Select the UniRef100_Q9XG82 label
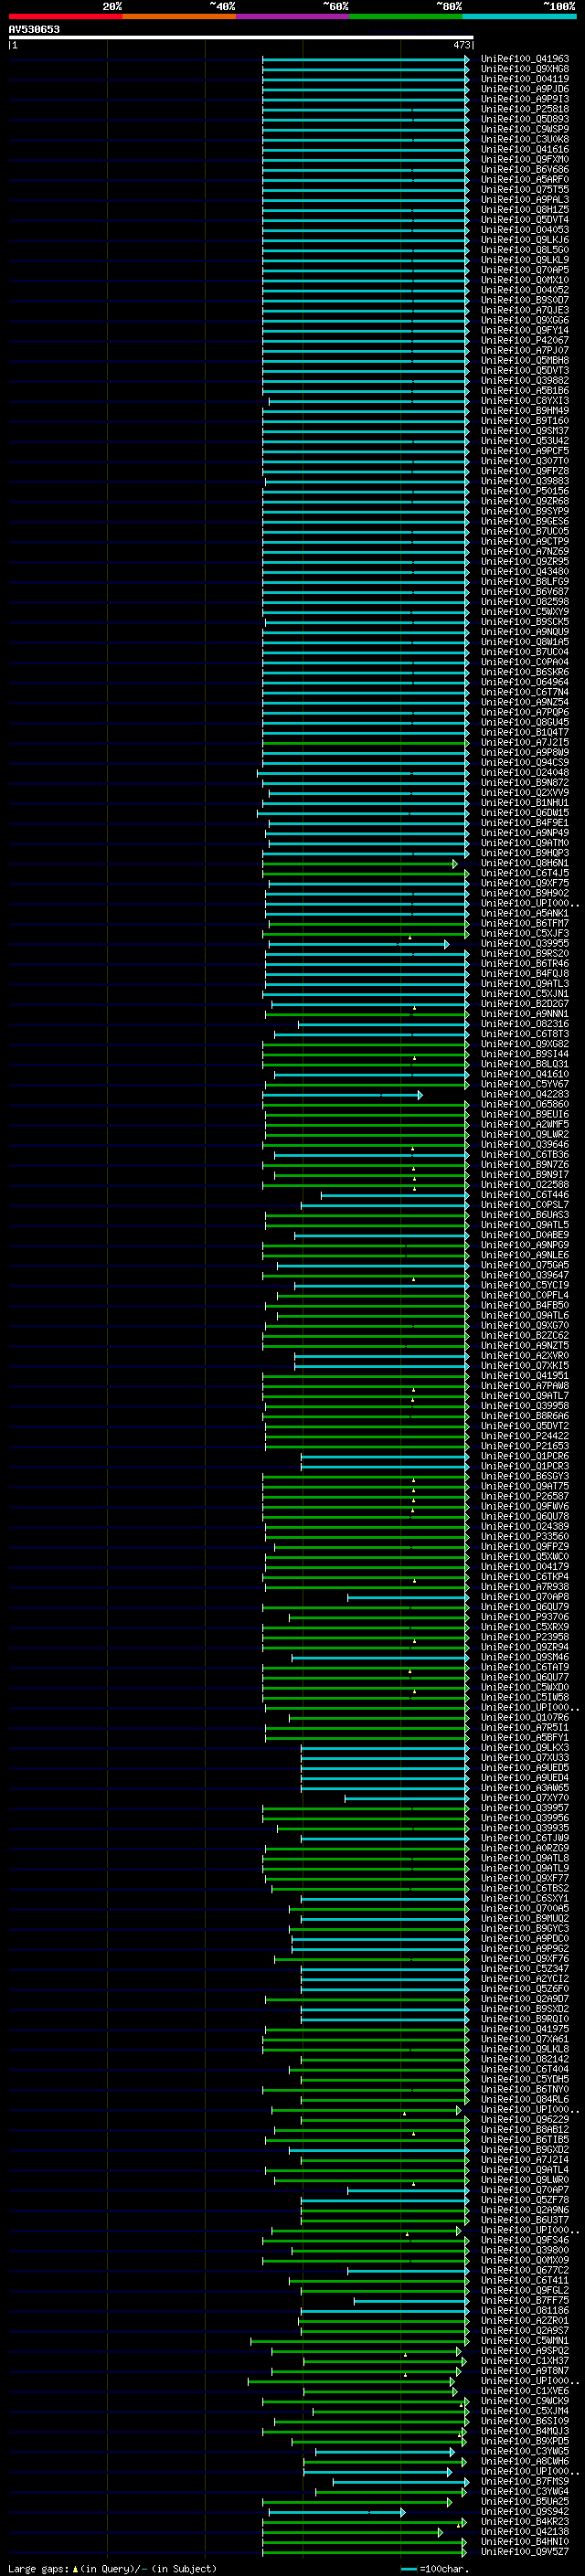This screenshot has width=585, height=2576. 524,1044
